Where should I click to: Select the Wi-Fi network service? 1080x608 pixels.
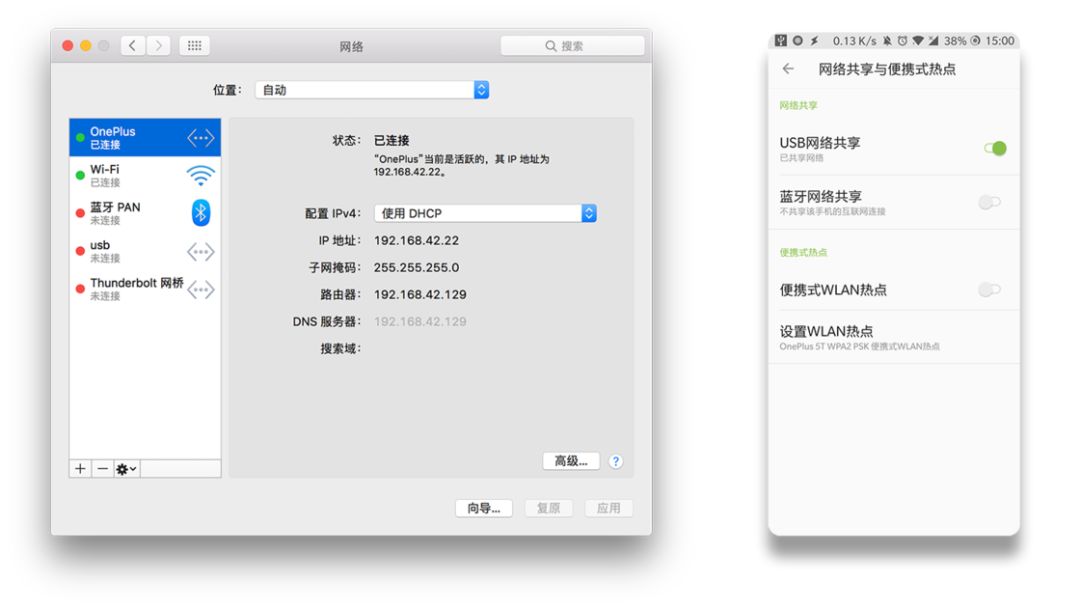tap(145, 176)
